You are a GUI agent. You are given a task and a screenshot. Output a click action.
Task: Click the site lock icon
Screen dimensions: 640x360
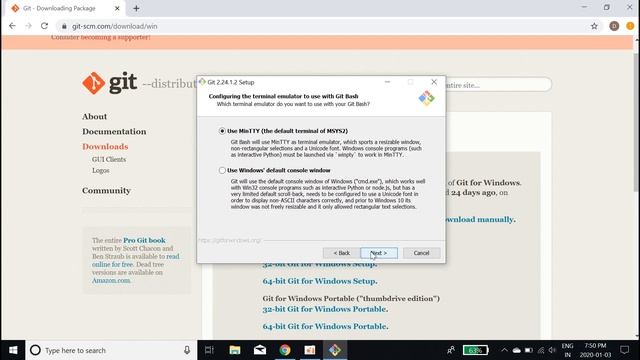(64, 26)
